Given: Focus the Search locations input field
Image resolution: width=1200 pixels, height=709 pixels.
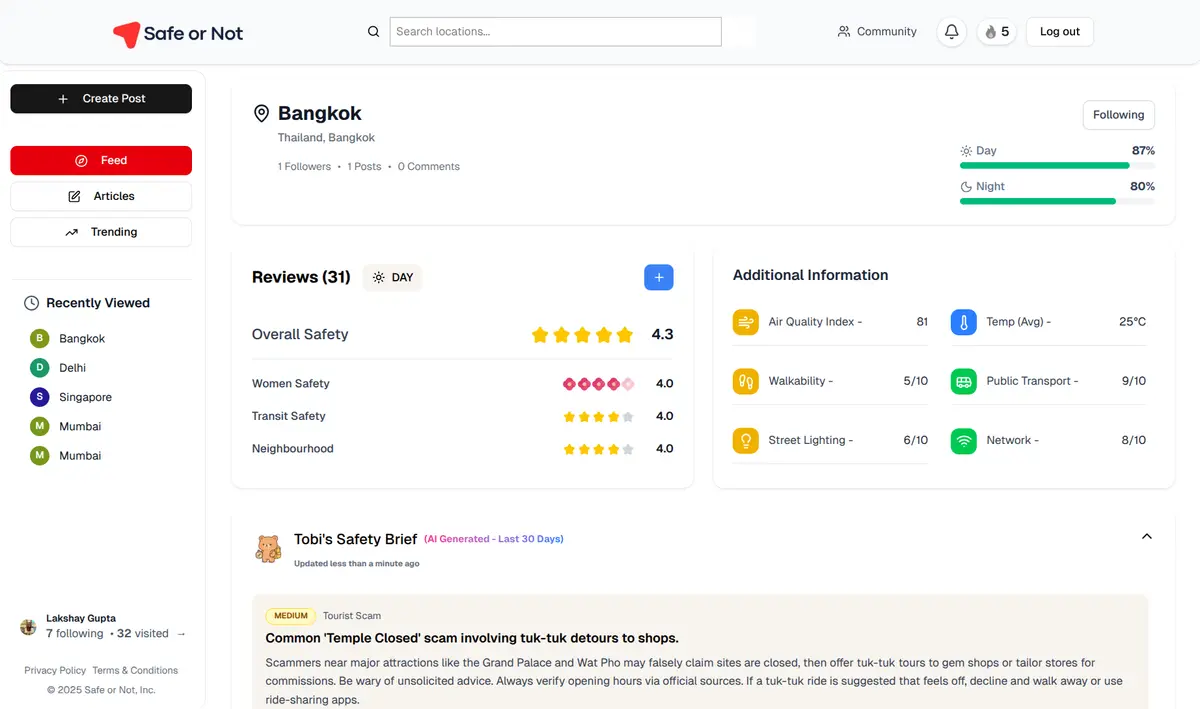Looking at the screenshot, I should click(x=555, y=32).
